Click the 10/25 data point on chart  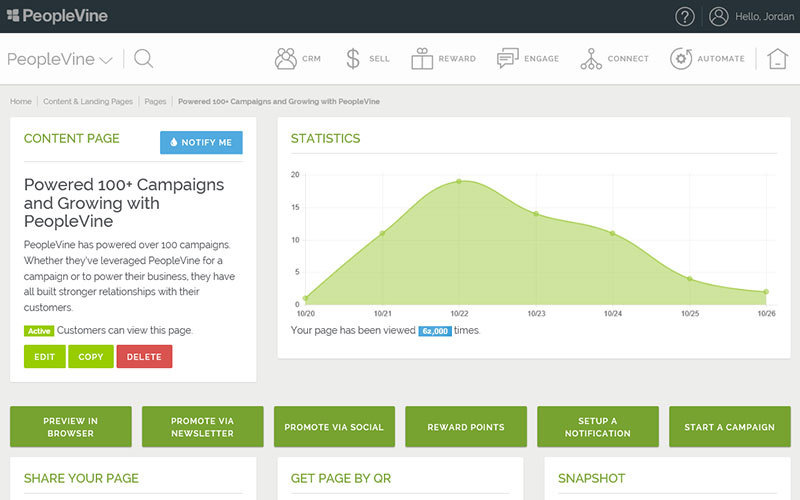(690, 279)
